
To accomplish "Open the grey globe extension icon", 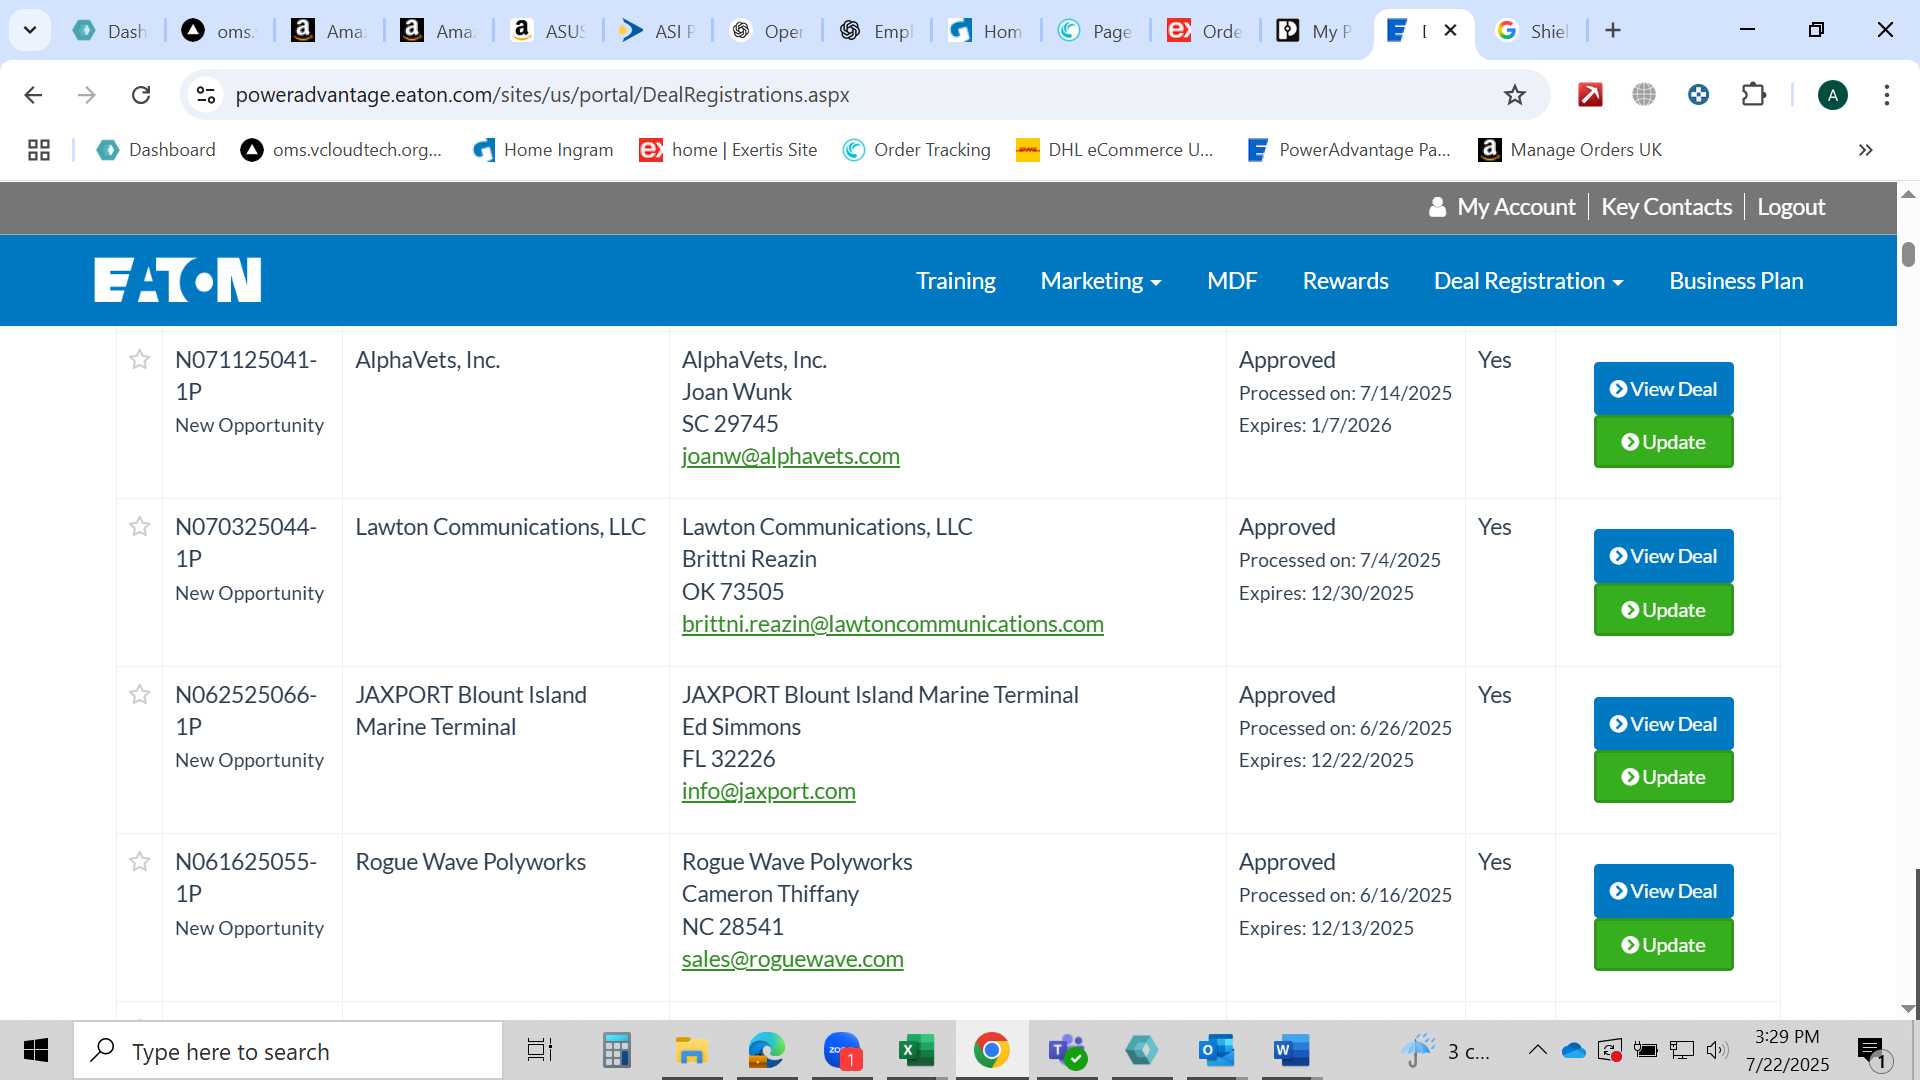I will click(x=1644, y=95).
